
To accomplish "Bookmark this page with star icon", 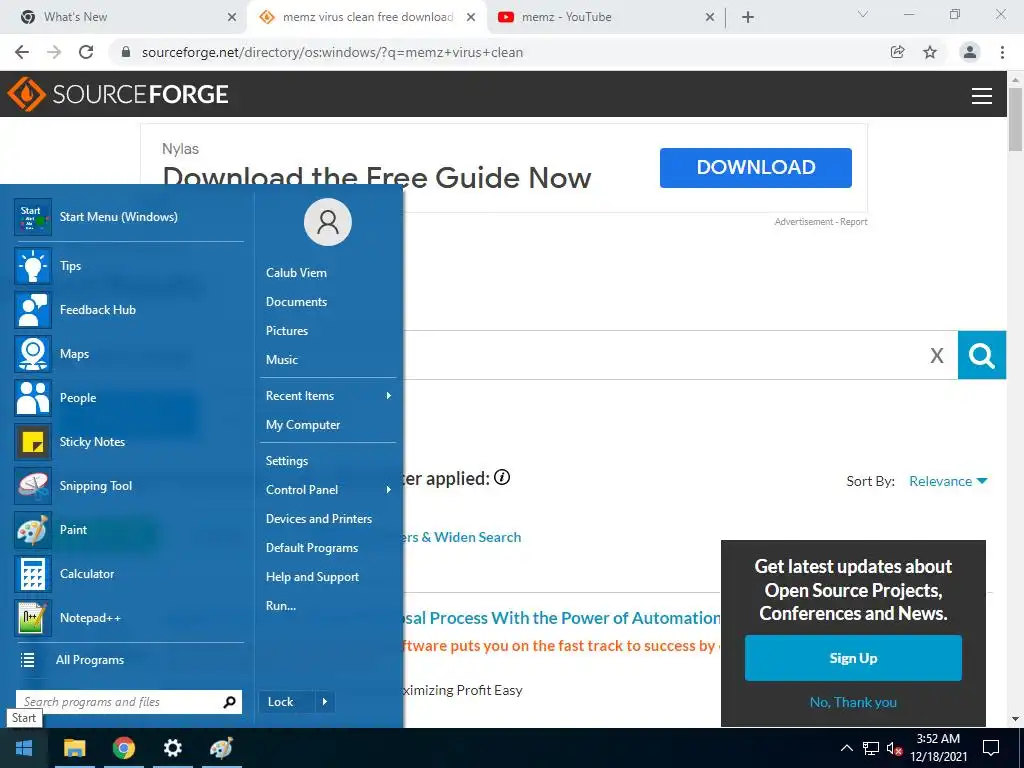I will (x=930, y=52).
